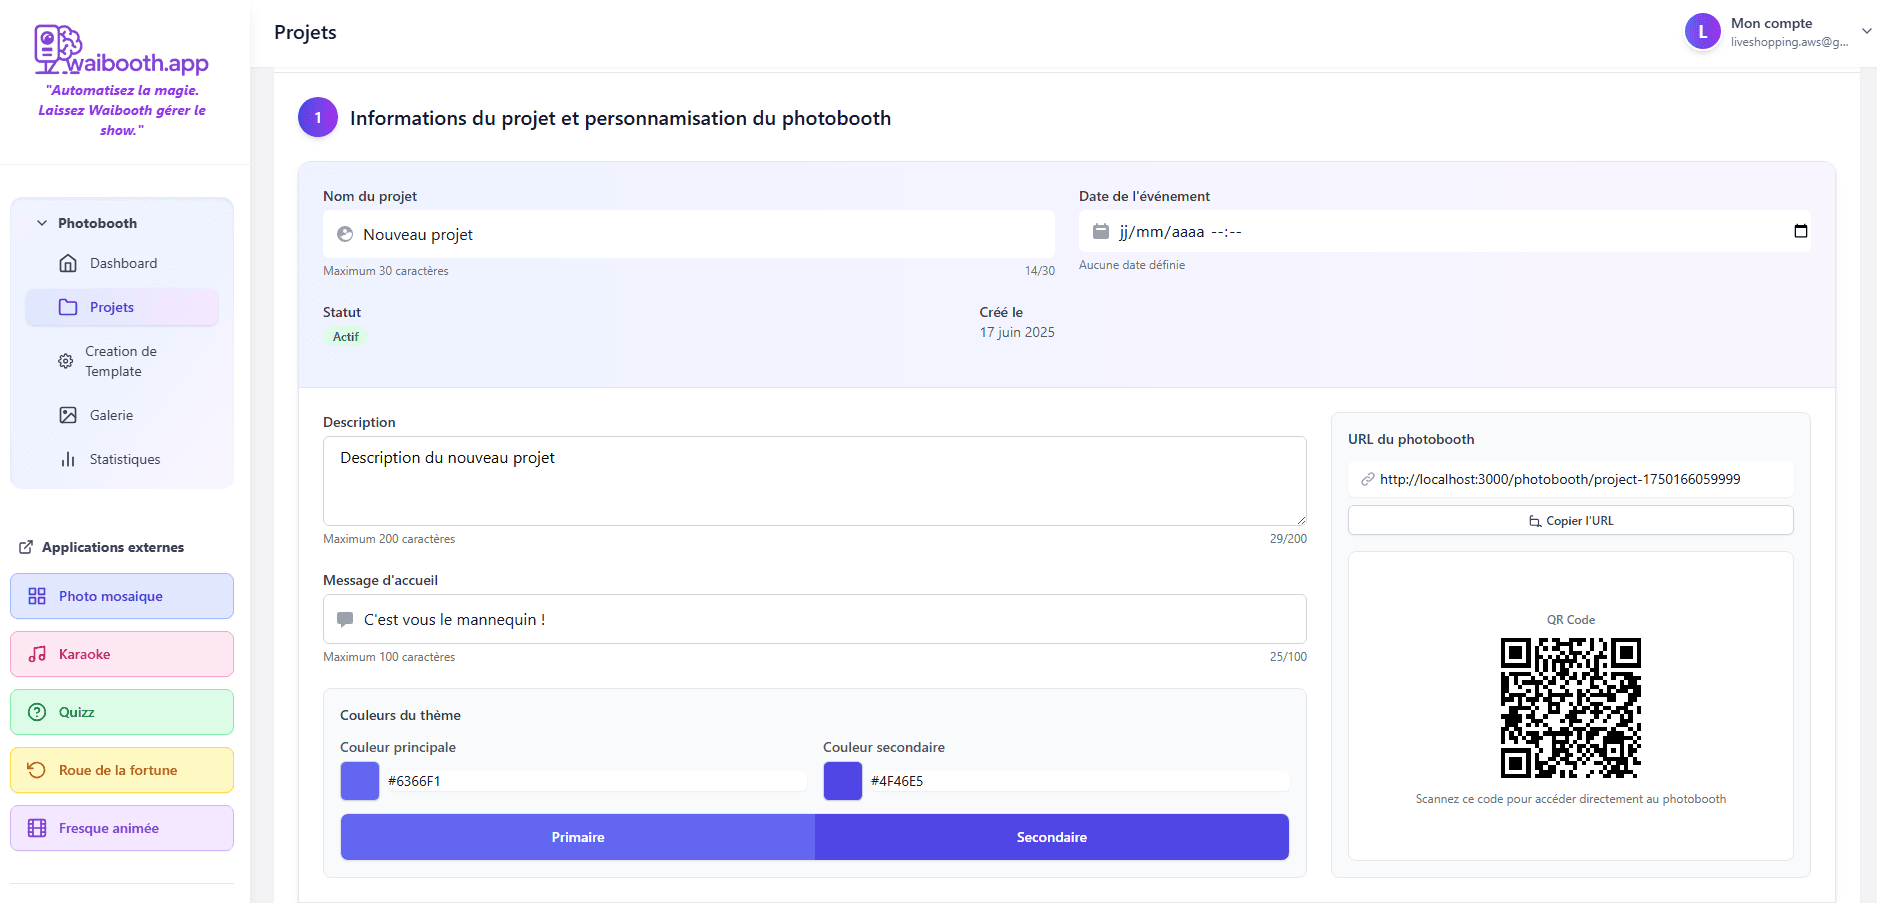Open Karaoke external application
Screen dimensions: 1877x903
[122, 654]
